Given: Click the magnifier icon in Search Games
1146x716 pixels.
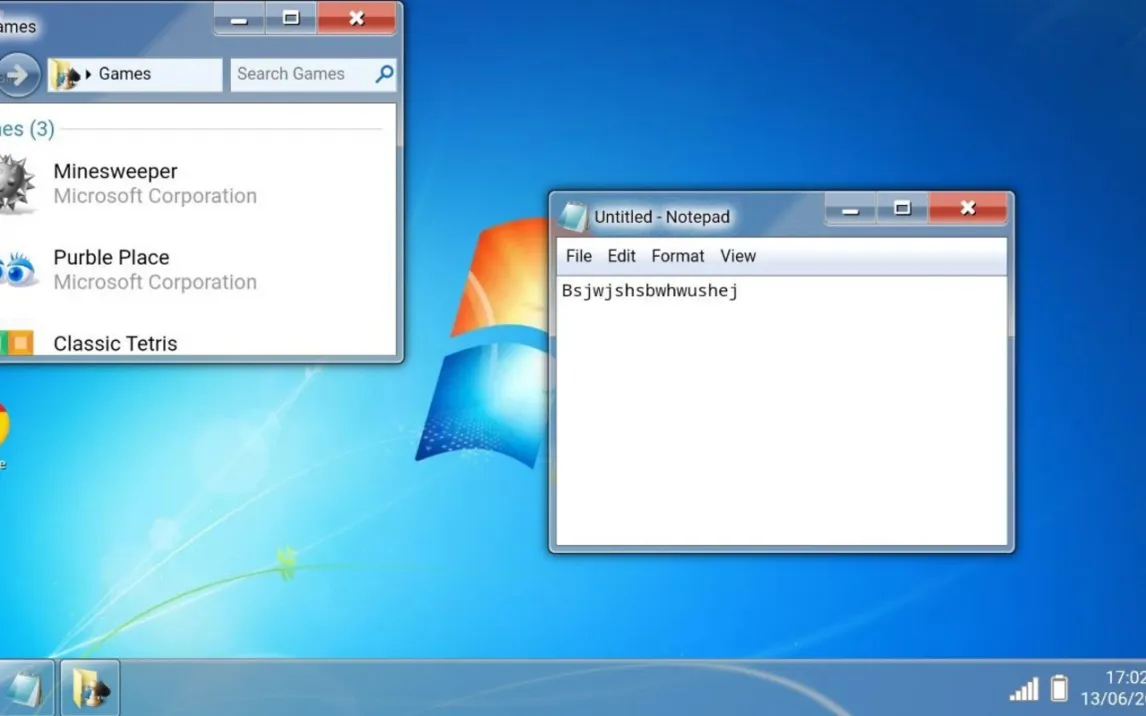Looking at the screenshot, I should (384, 74).
